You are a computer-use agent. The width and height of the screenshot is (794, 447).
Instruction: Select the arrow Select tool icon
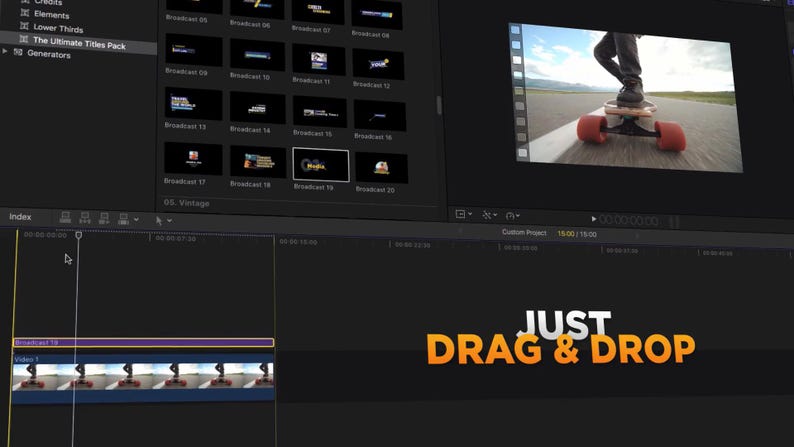159,220
